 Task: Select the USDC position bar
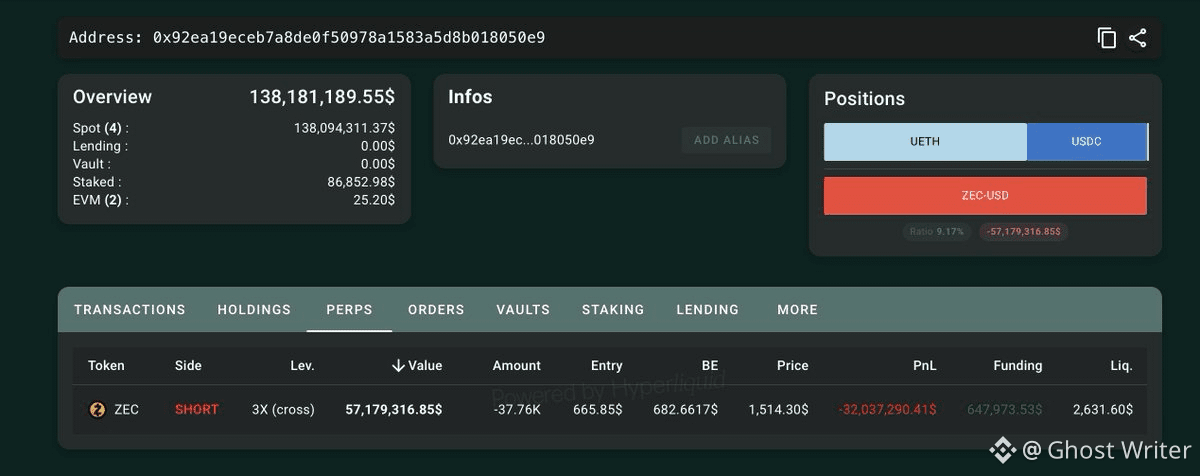(1086, 142)
